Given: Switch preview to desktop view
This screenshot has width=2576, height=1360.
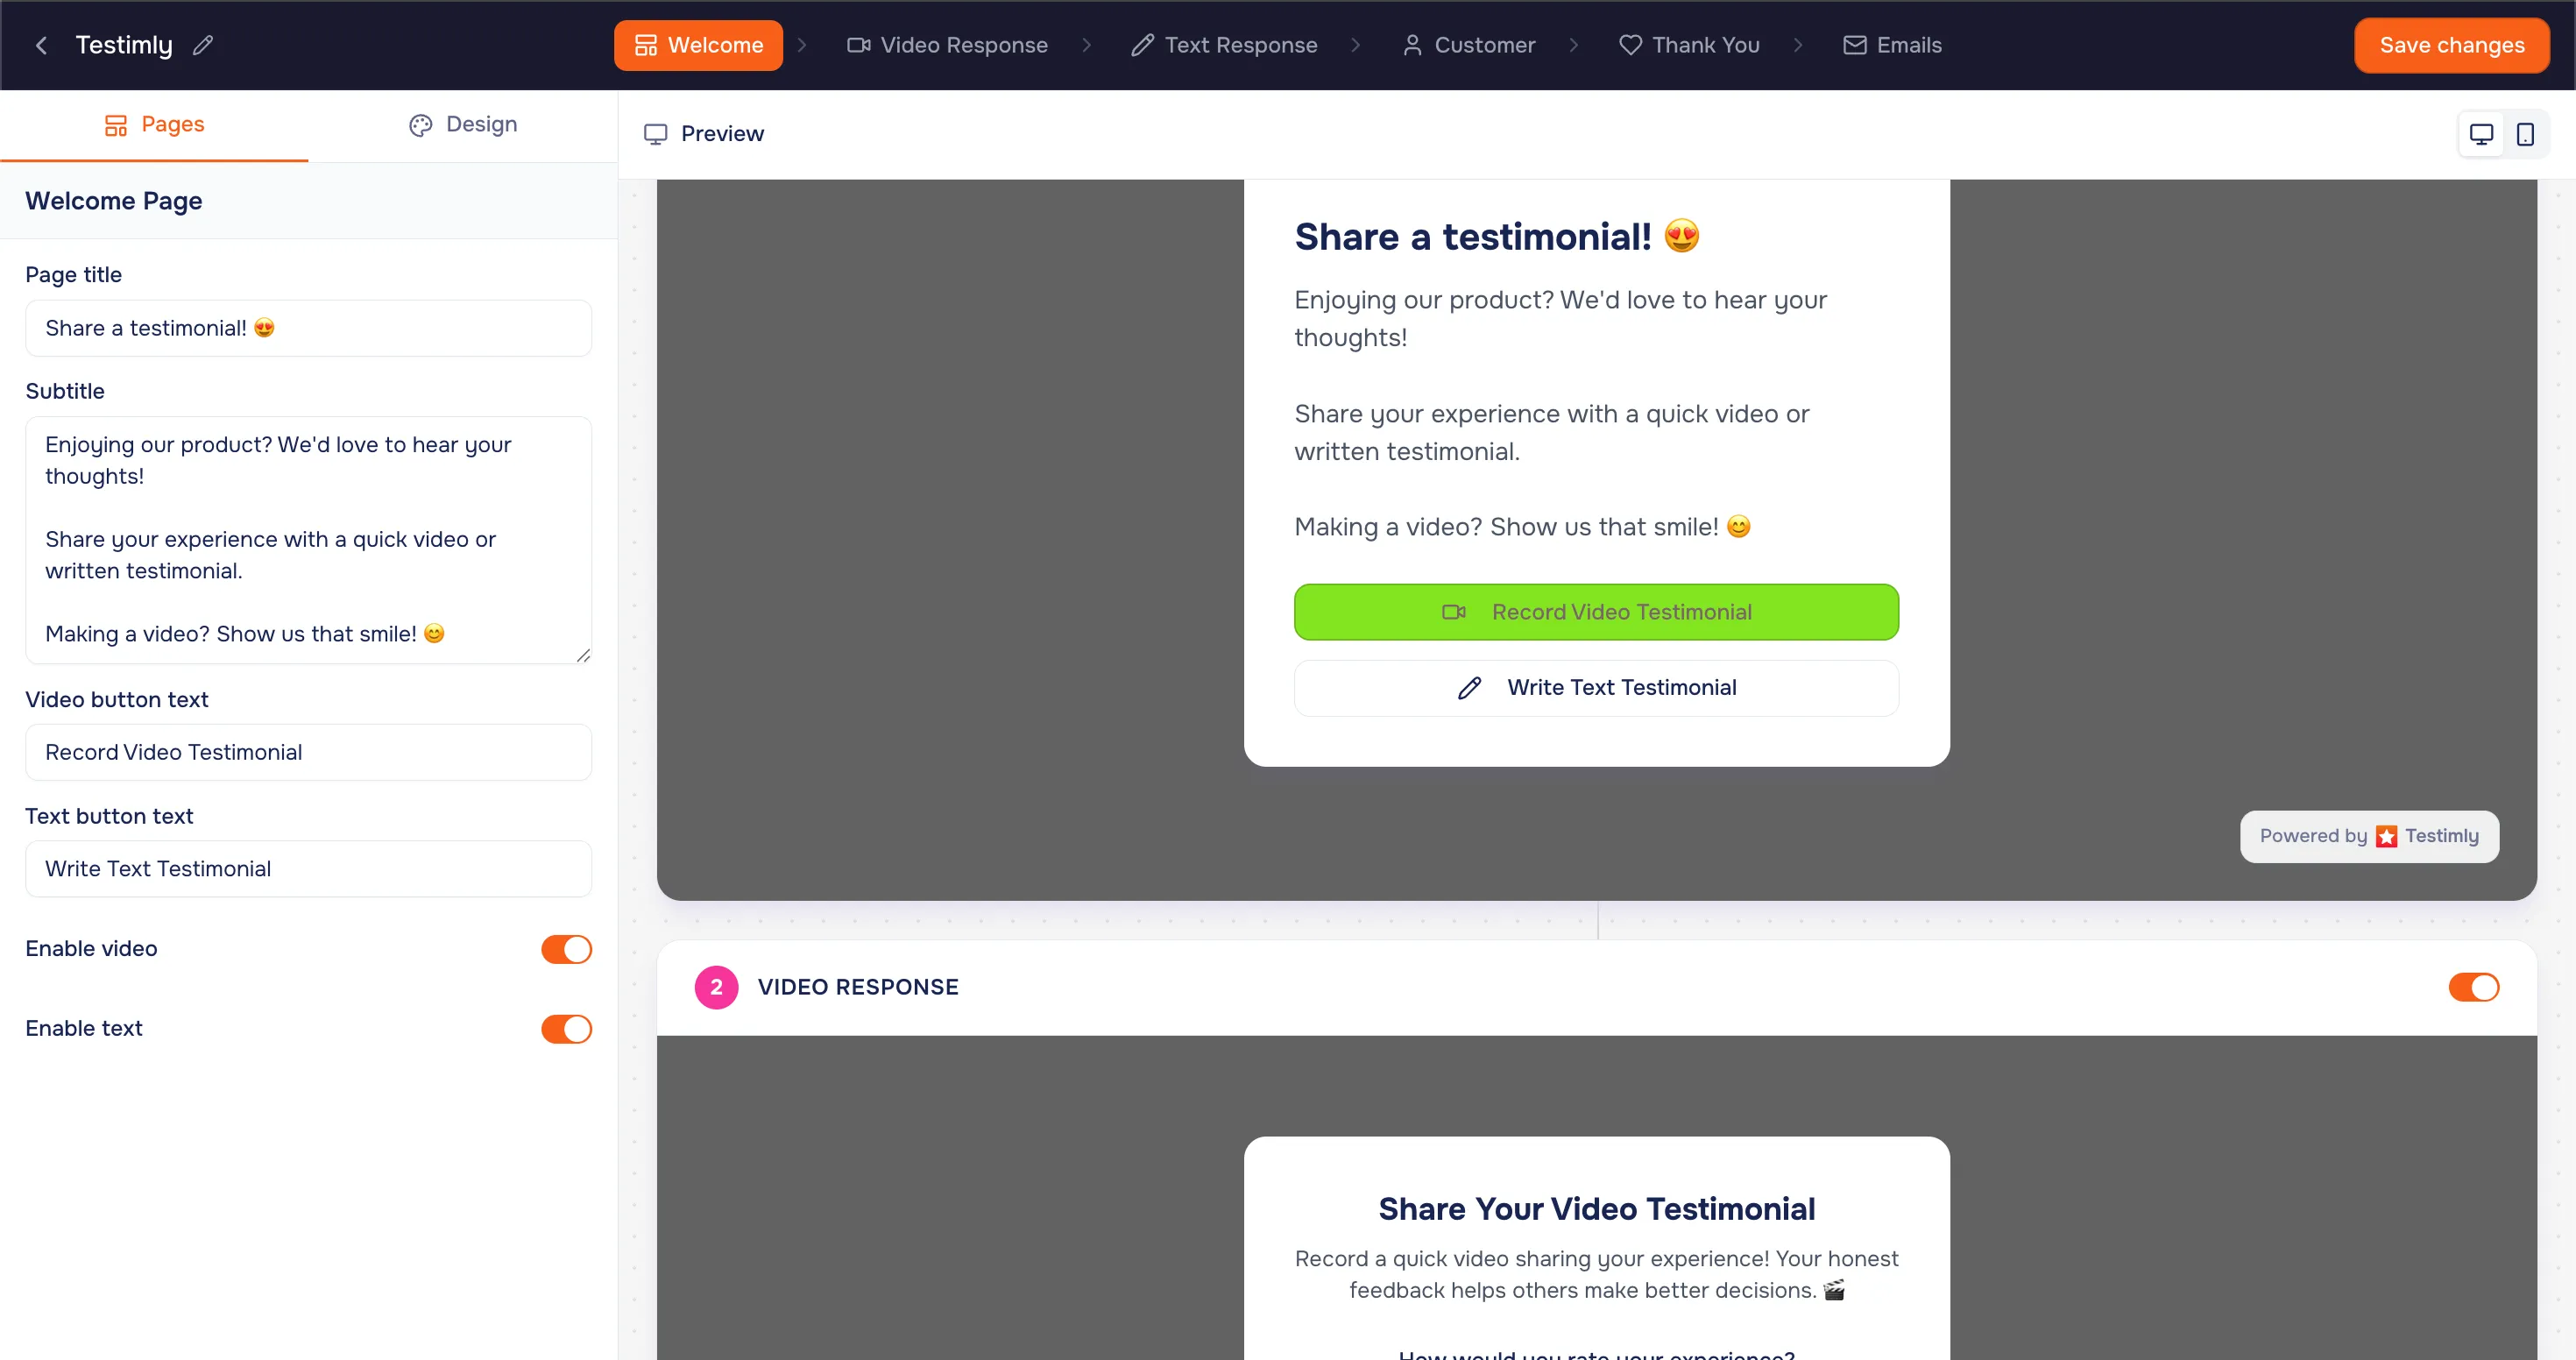Looking at the screenshot, I should [2481, 133].
